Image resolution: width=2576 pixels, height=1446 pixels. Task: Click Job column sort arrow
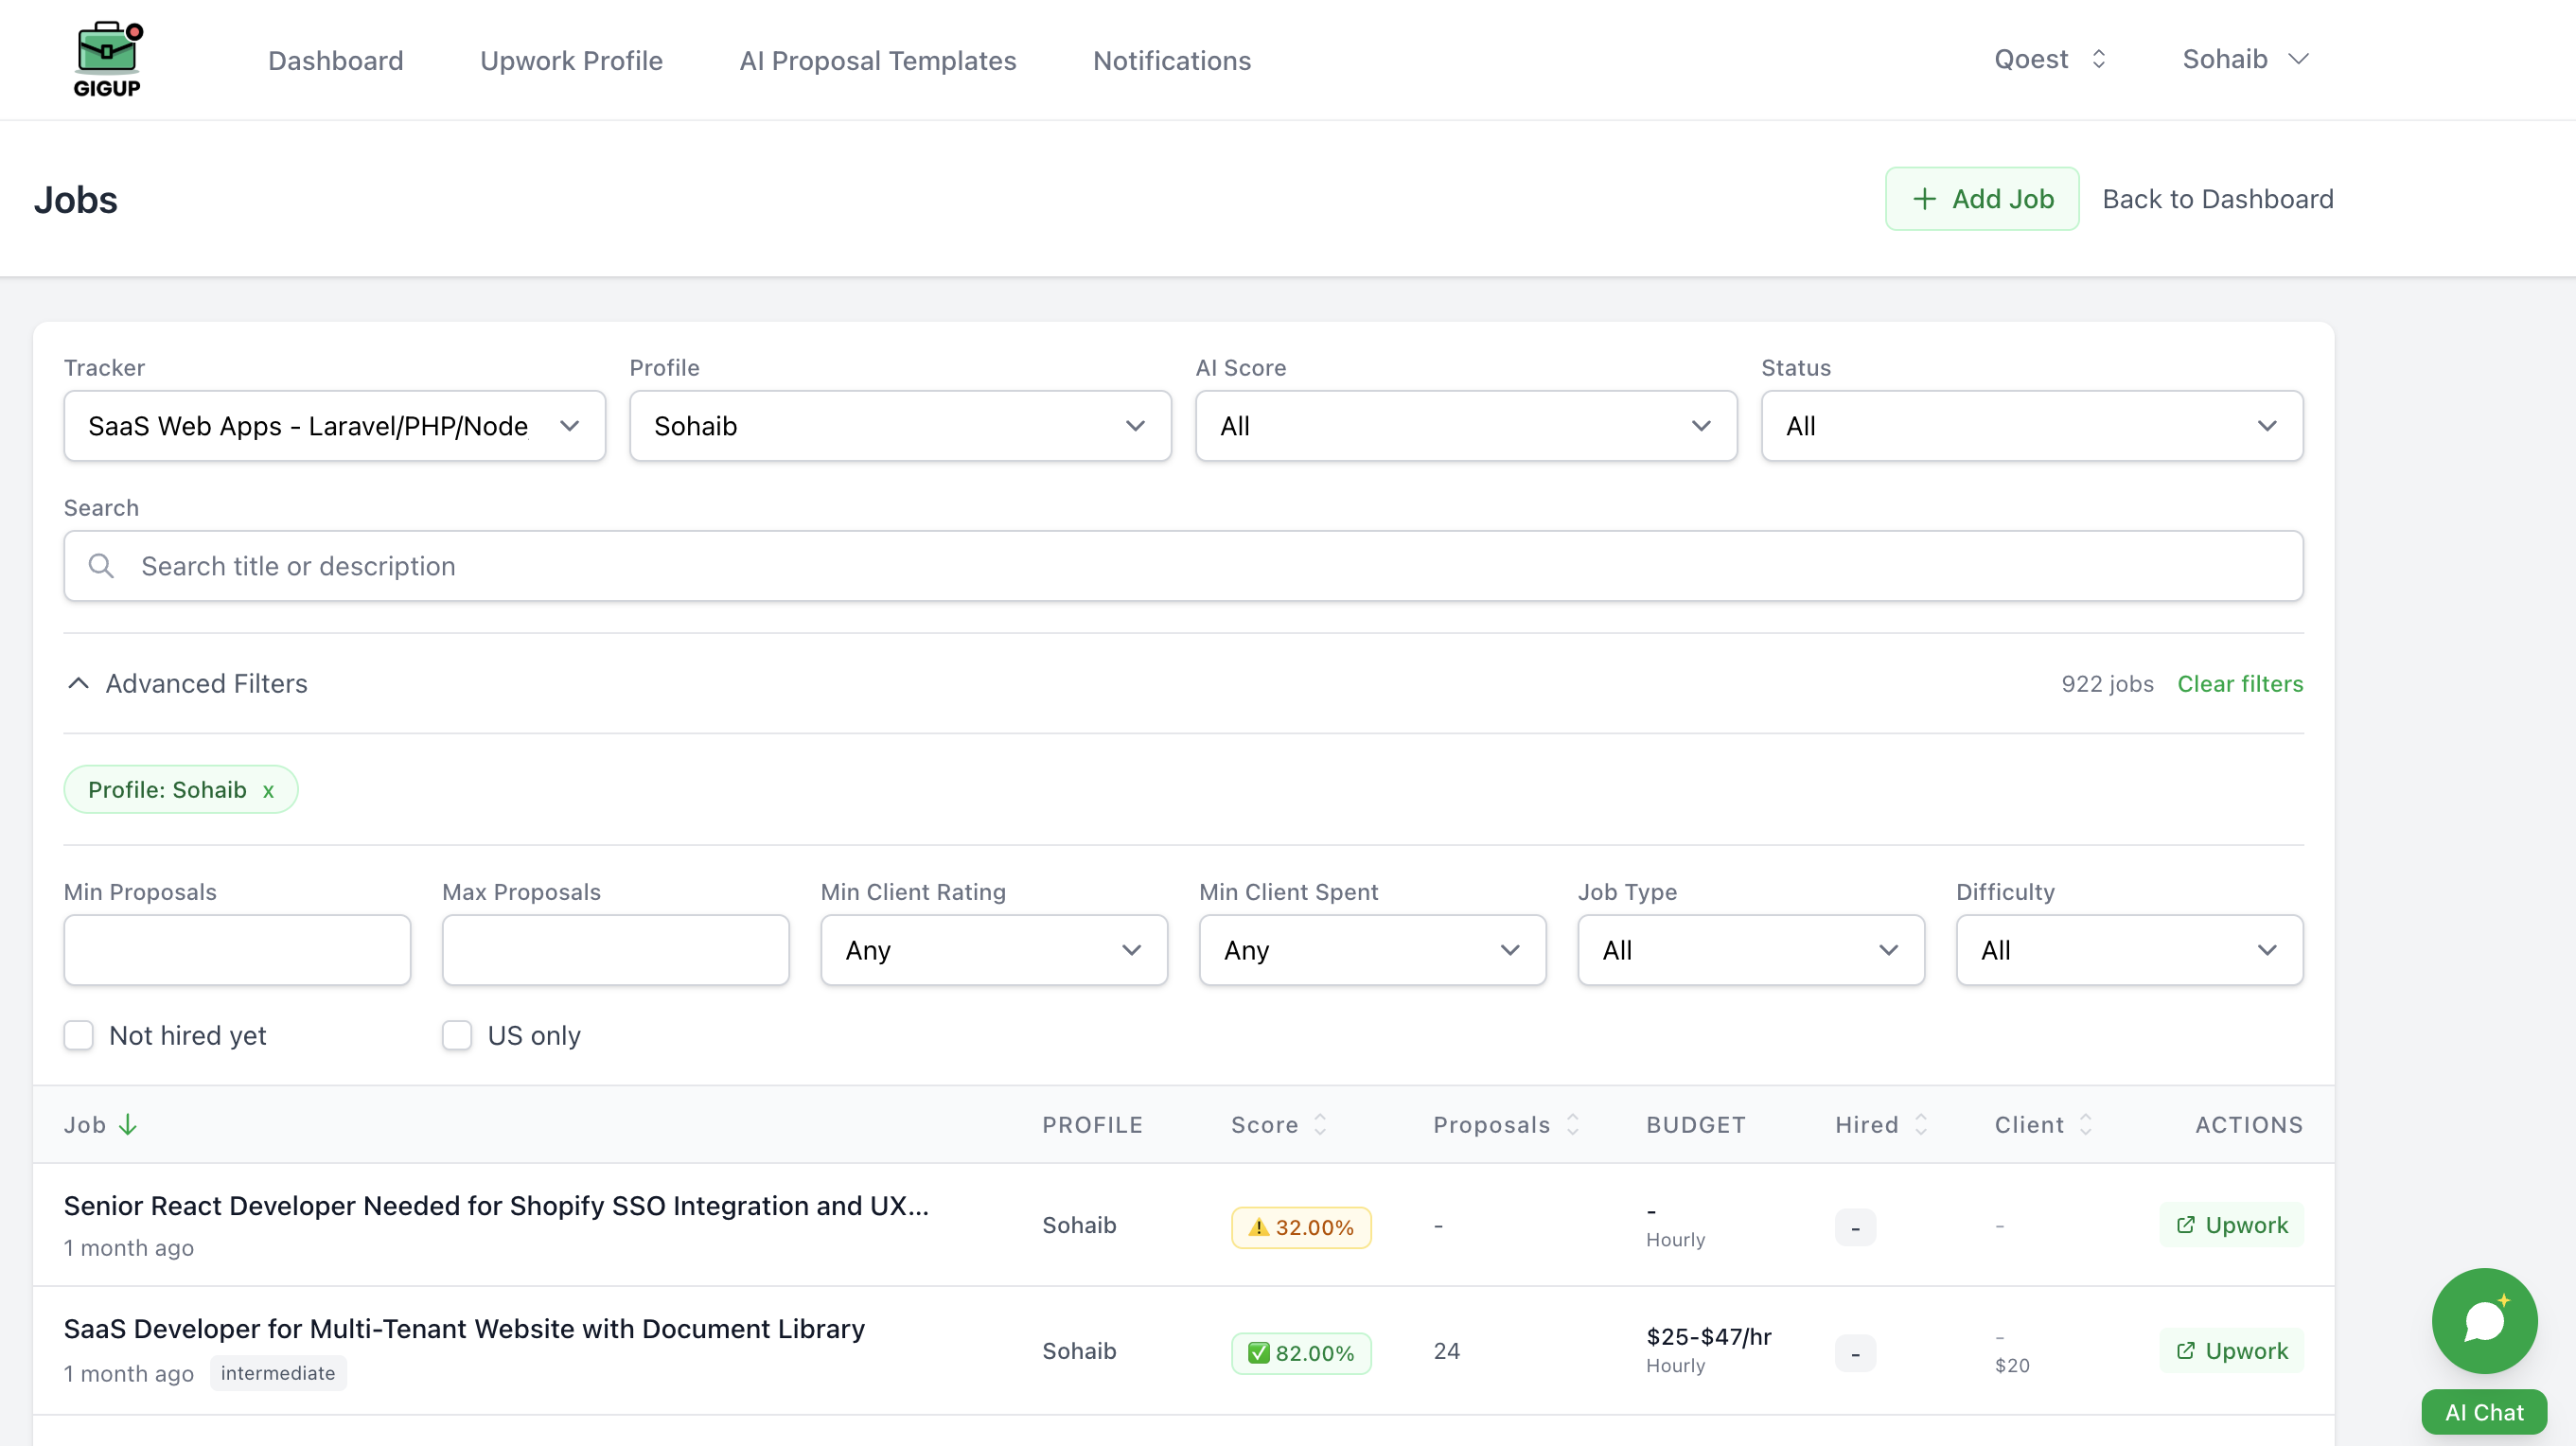point(128,1125)
